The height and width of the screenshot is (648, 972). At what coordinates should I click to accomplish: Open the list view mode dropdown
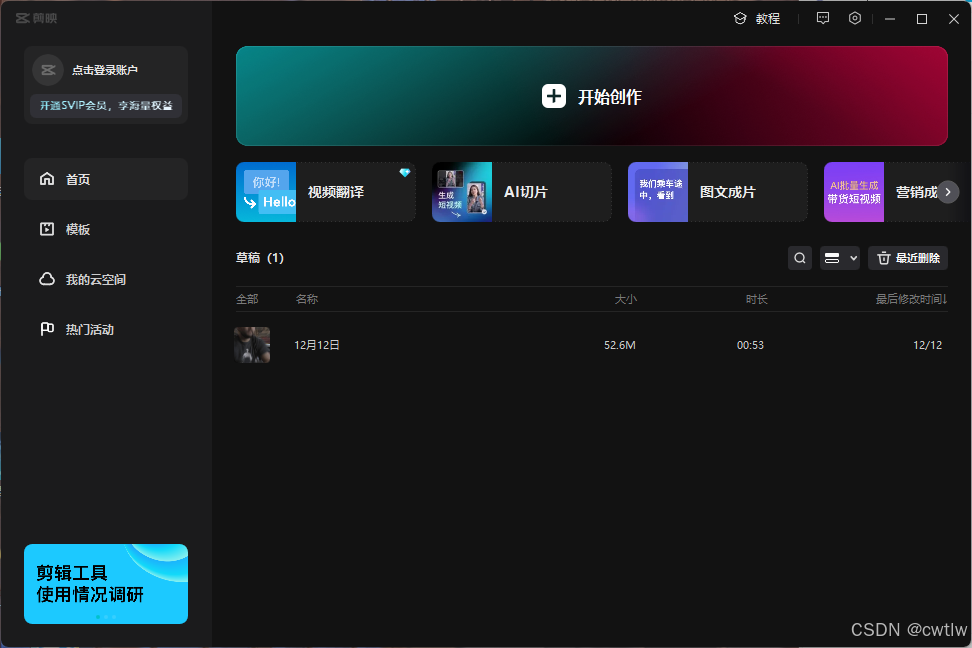click(x=840, y=258)
